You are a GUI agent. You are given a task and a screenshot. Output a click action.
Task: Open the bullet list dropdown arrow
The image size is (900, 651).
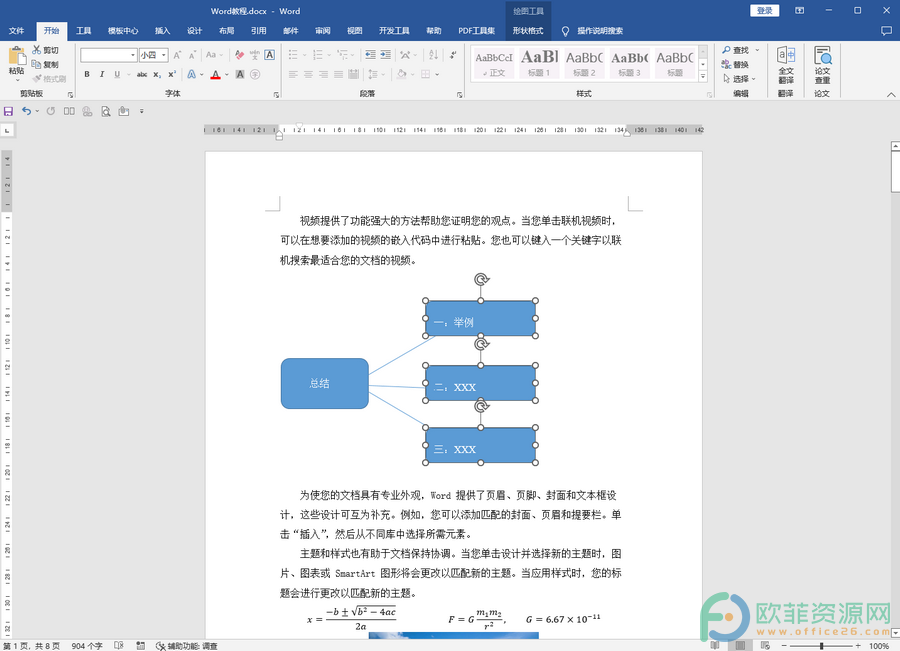pyautogui.click(x=304, y=55)
